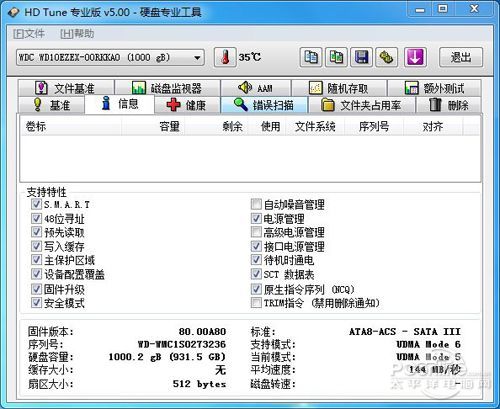
Task: Click the firmware version value 80.00A80
Action: (x=202, y=332)
